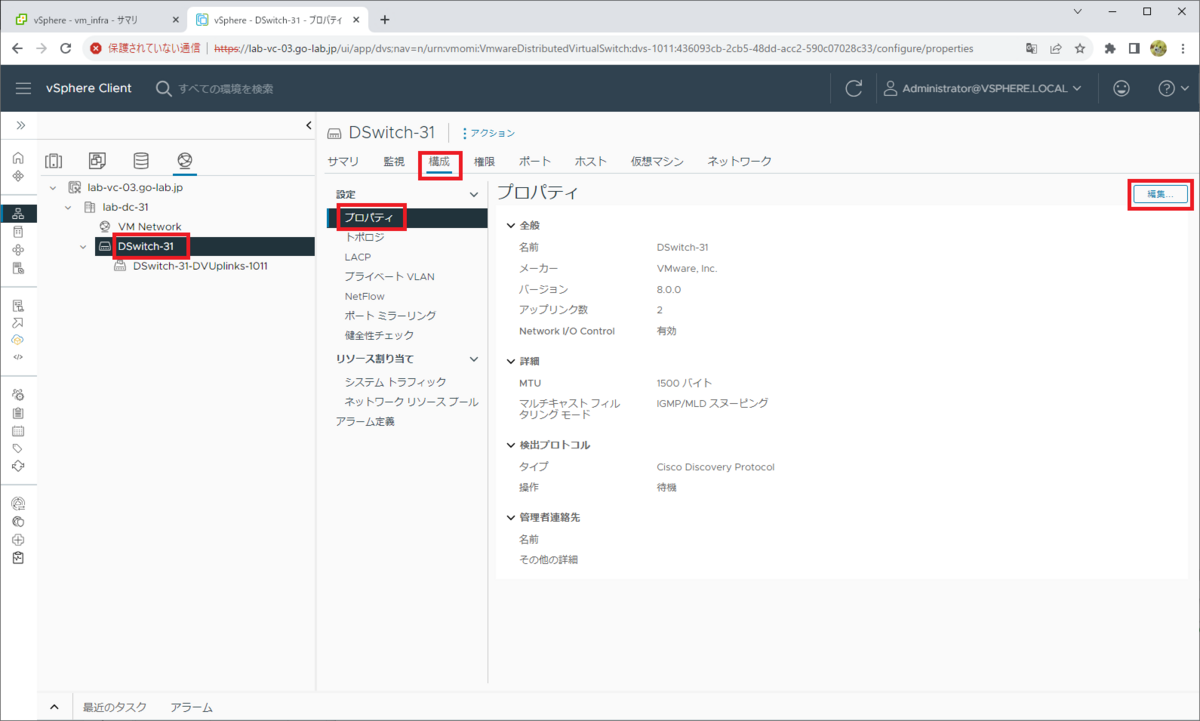Open Auto Deploy sidebar icon
1200x721 pixels.
click(18, 323)
